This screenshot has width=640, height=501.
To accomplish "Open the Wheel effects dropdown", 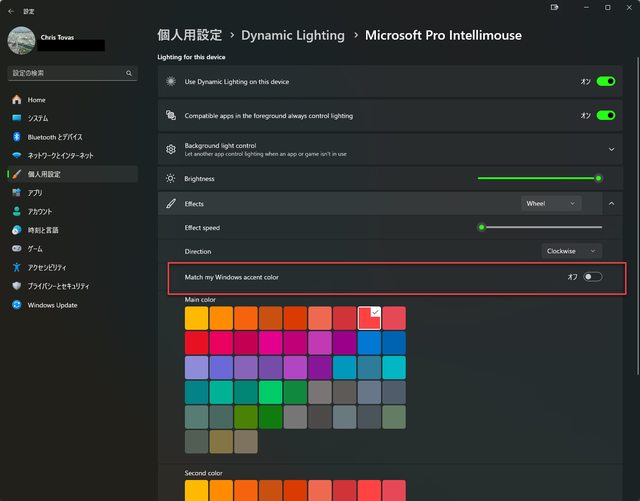I will click(x=551, y=203).
